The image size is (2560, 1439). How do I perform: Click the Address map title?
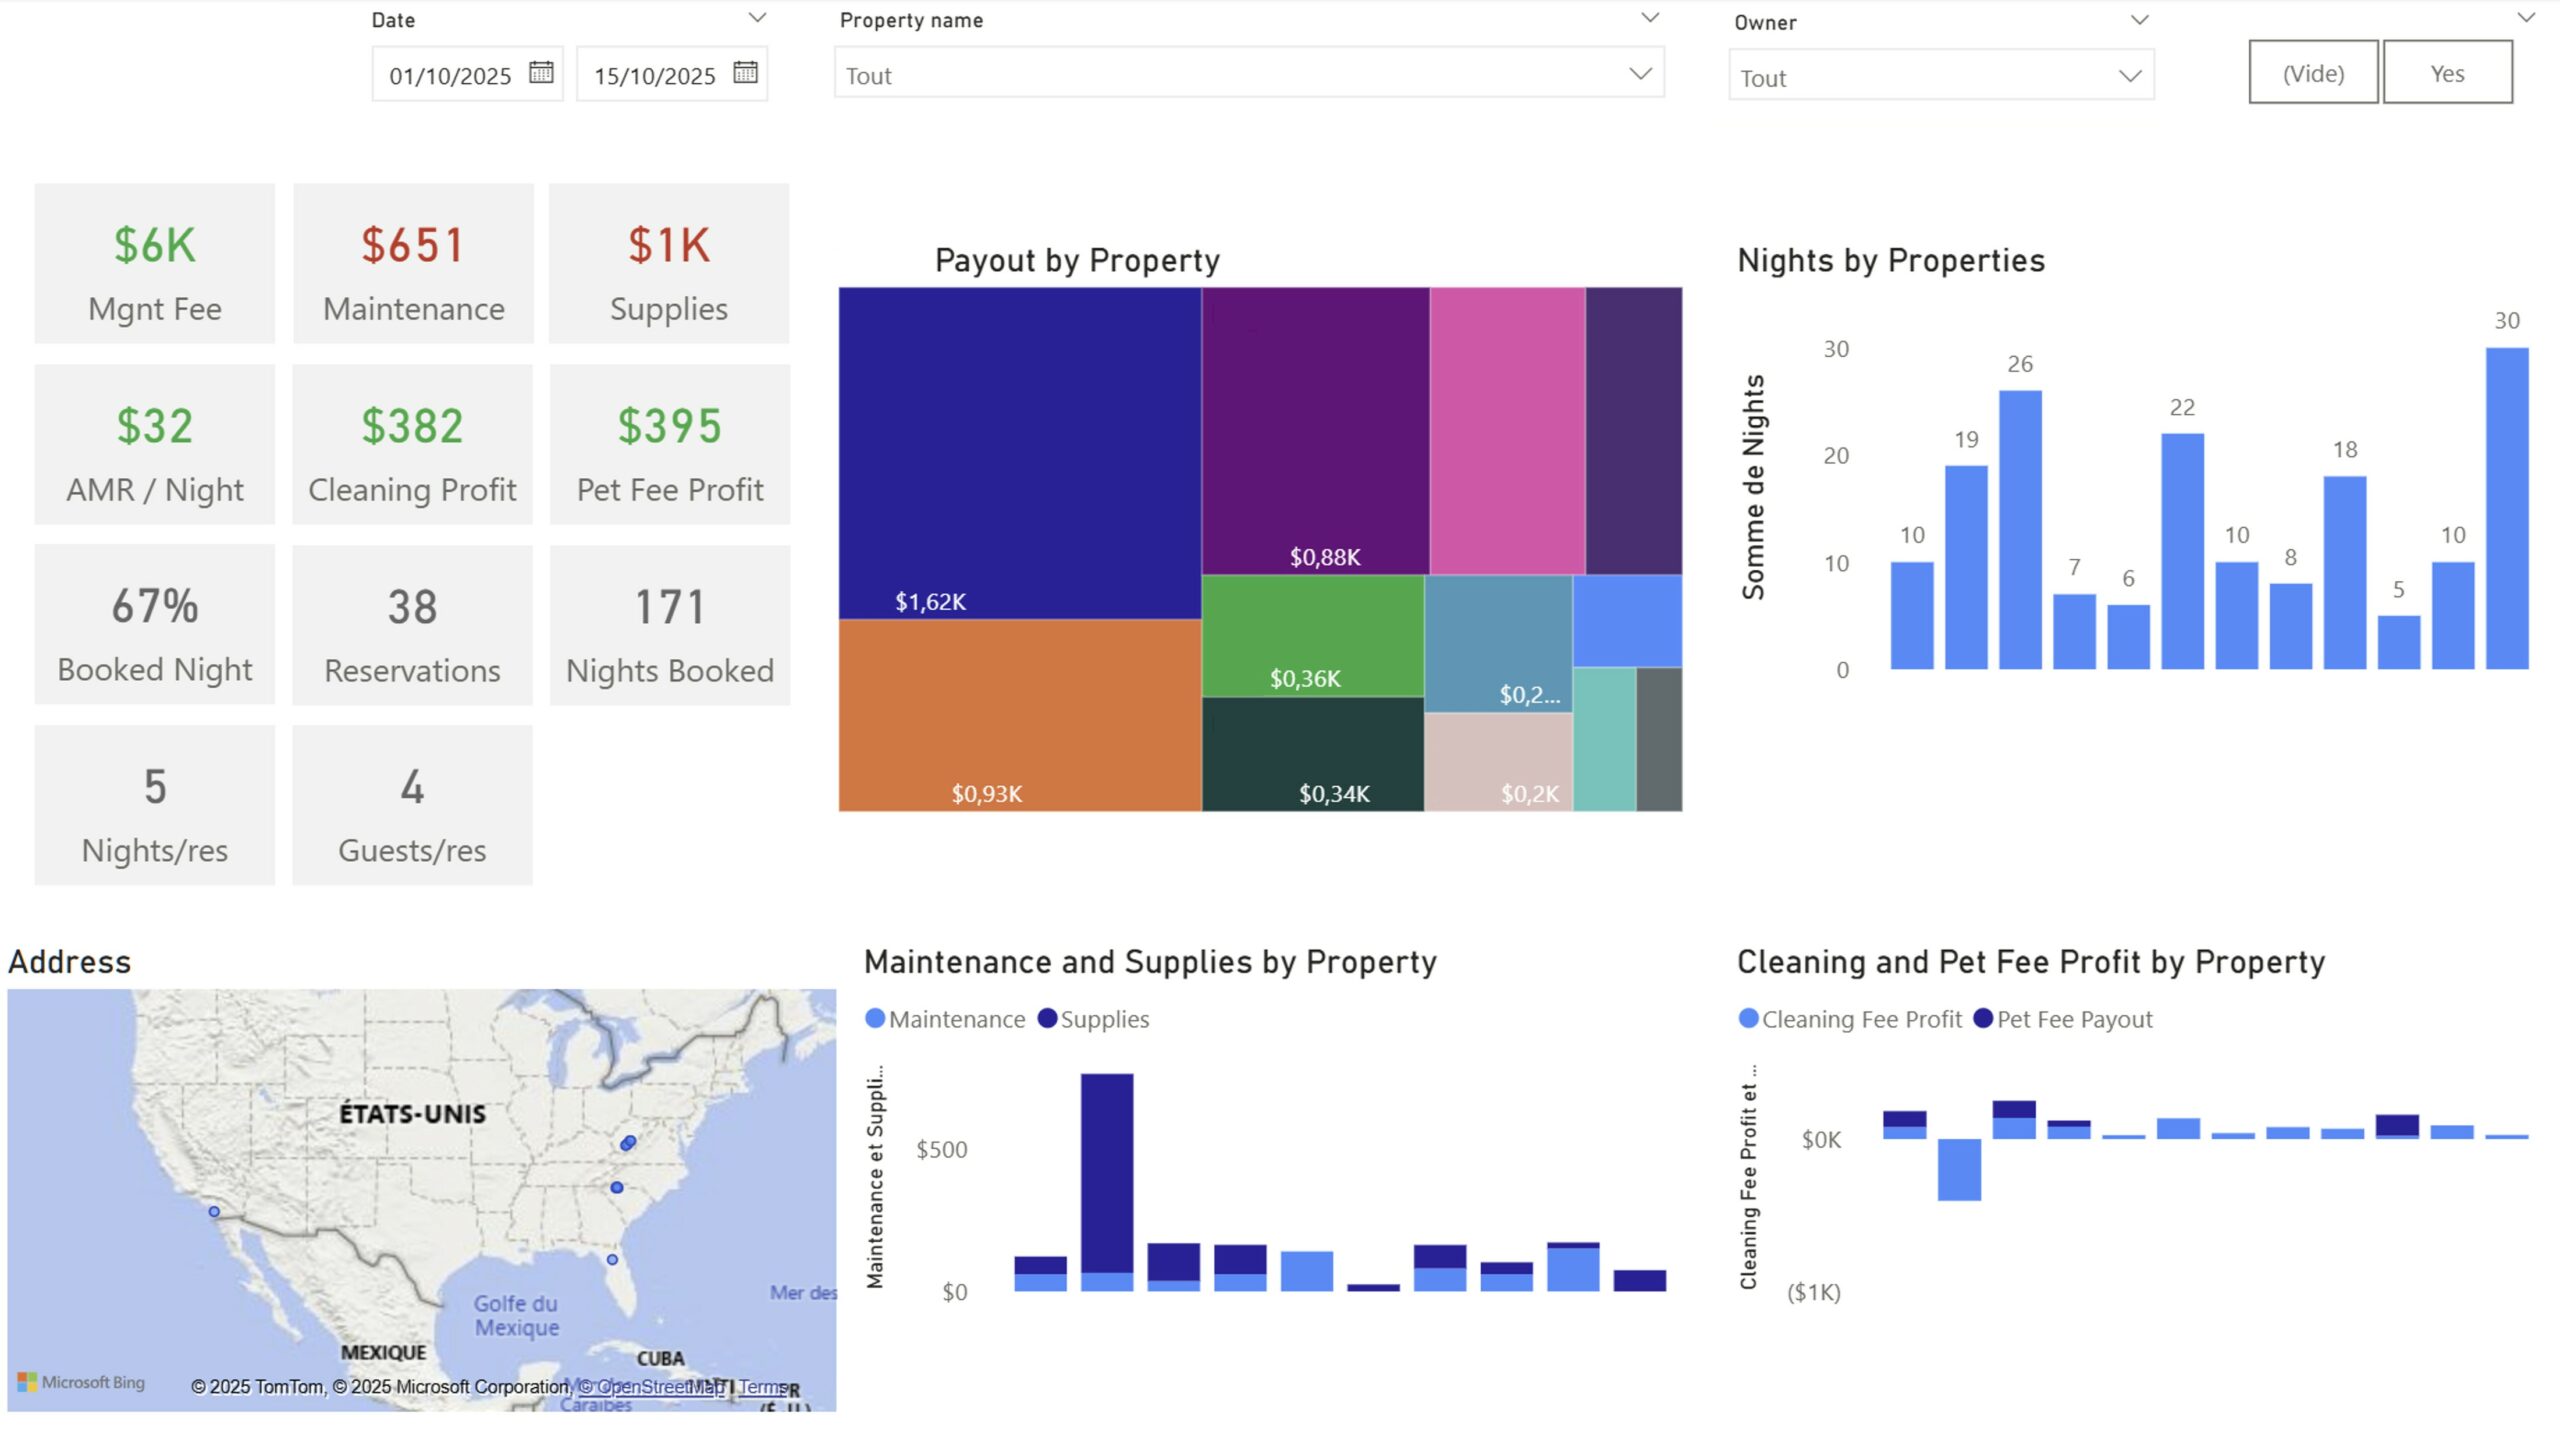(x=70, y=962)
